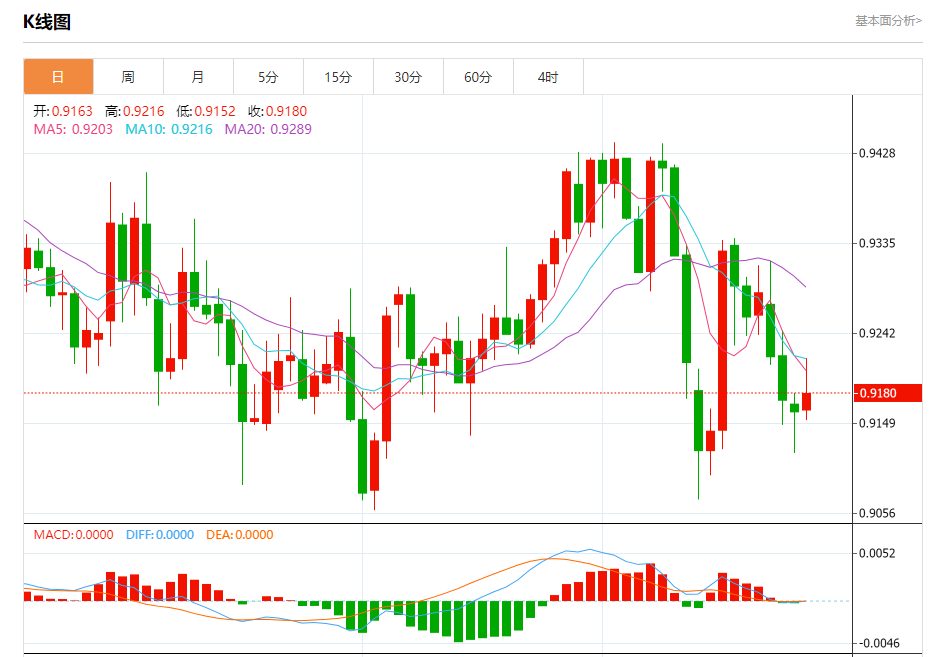Click the DIFF:0.0000 indicator label
The height and width of the screenshot is (657, 936).
point(160,535)
